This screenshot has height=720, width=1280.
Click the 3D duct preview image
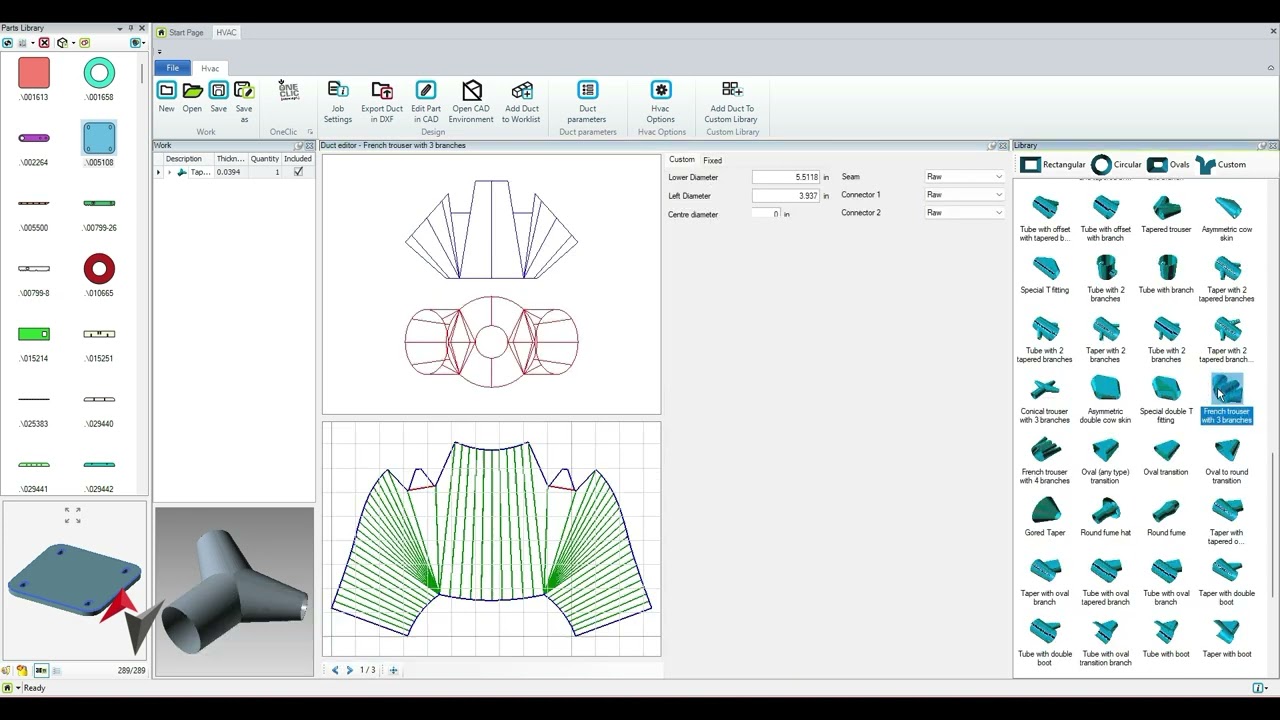coord(234,591)
